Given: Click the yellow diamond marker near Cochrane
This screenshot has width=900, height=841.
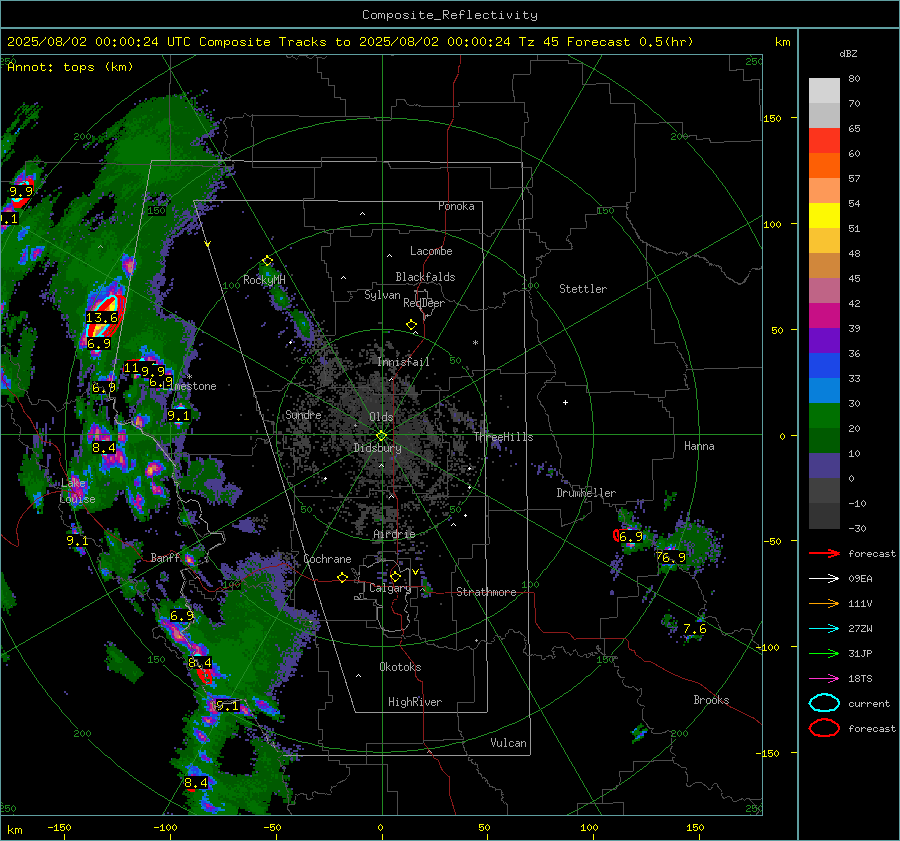Looking at the screenshot, I should click(x=343, y=577).
